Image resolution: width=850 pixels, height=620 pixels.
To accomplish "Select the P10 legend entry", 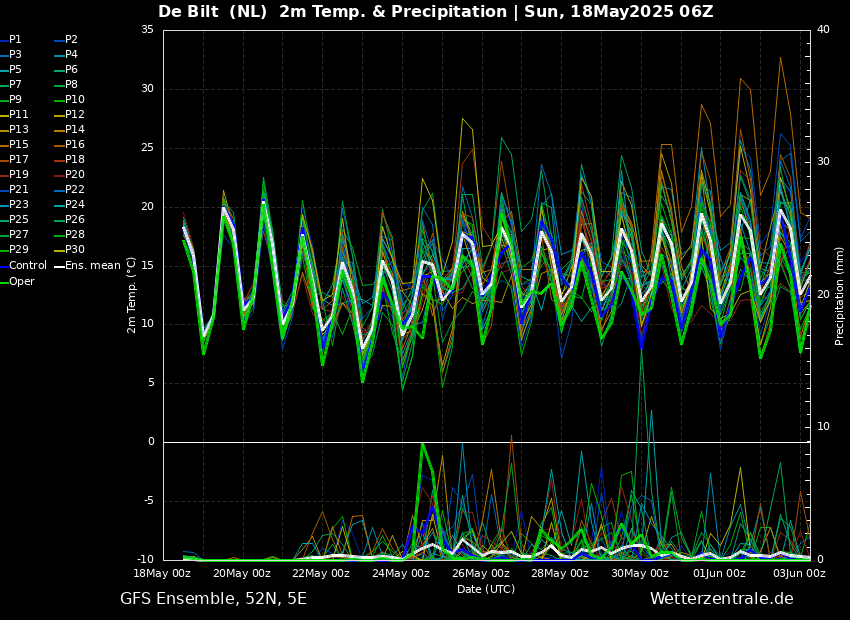I will click(69, 99).
